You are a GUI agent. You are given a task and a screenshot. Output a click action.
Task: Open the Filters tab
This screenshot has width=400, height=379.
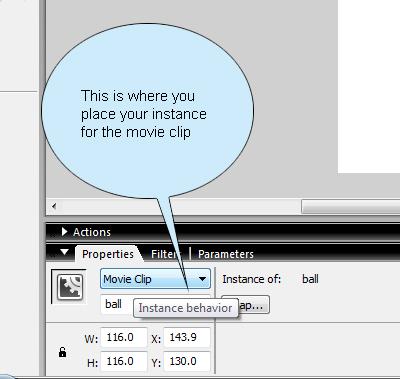click(165, 254)
